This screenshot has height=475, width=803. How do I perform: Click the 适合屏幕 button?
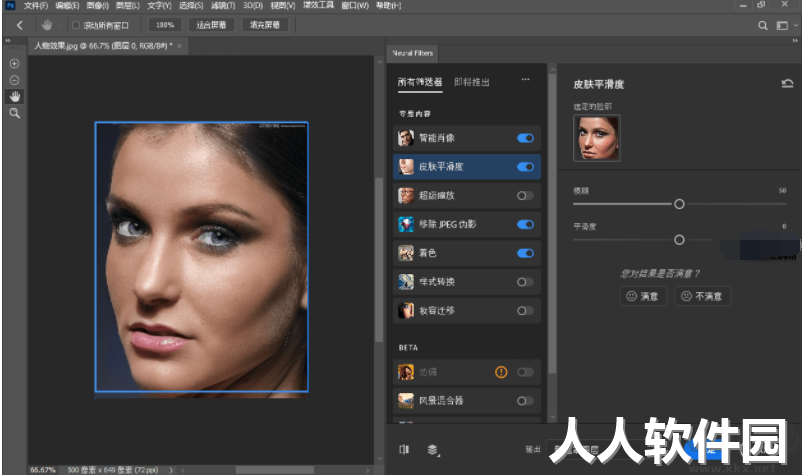(211, 25)
